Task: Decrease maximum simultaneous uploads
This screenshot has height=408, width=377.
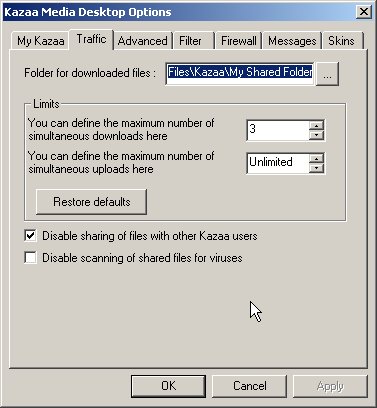Action: click(316, 168)
